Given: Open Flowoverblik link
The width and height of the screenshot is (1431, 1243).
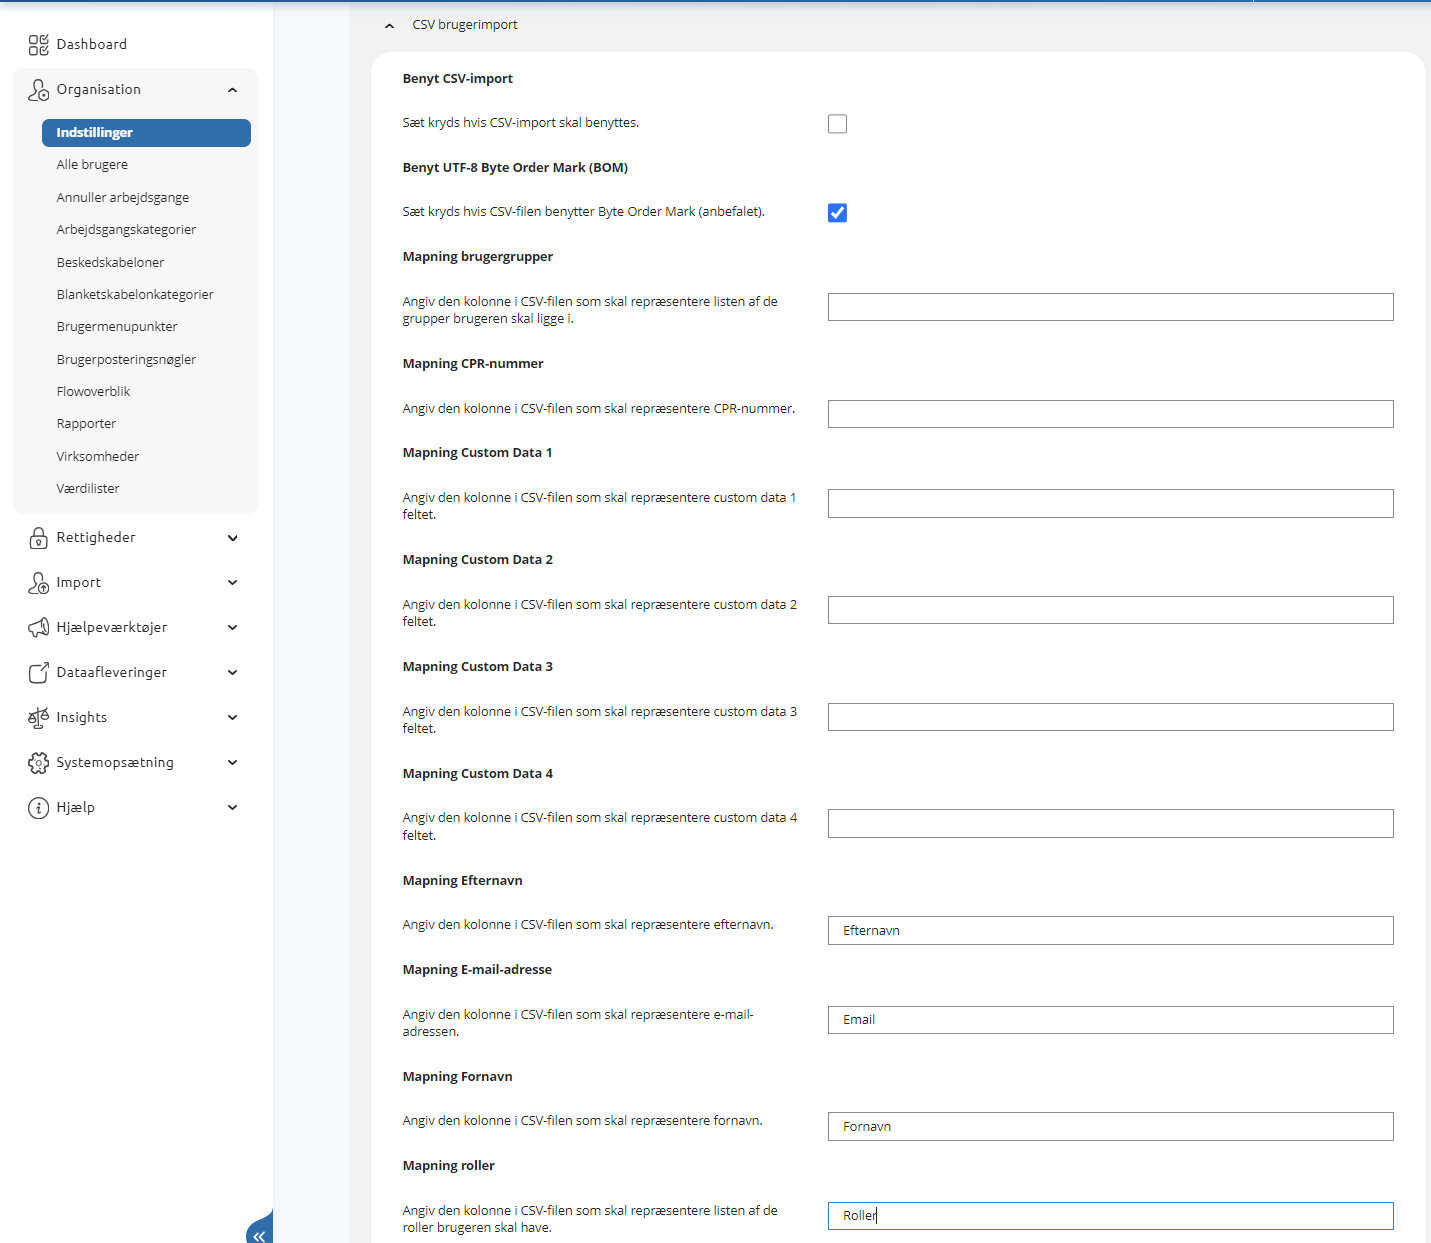Looking at the screenshot, I should 93,392.
